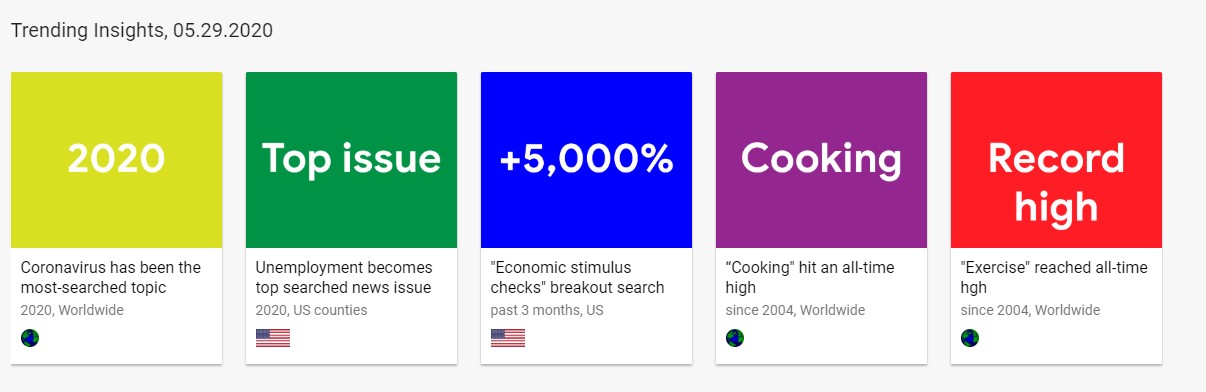Viewport: 1206px width, 392px height.
Task: Click the globe icon under Cooking card
Action: coord(735,338)
